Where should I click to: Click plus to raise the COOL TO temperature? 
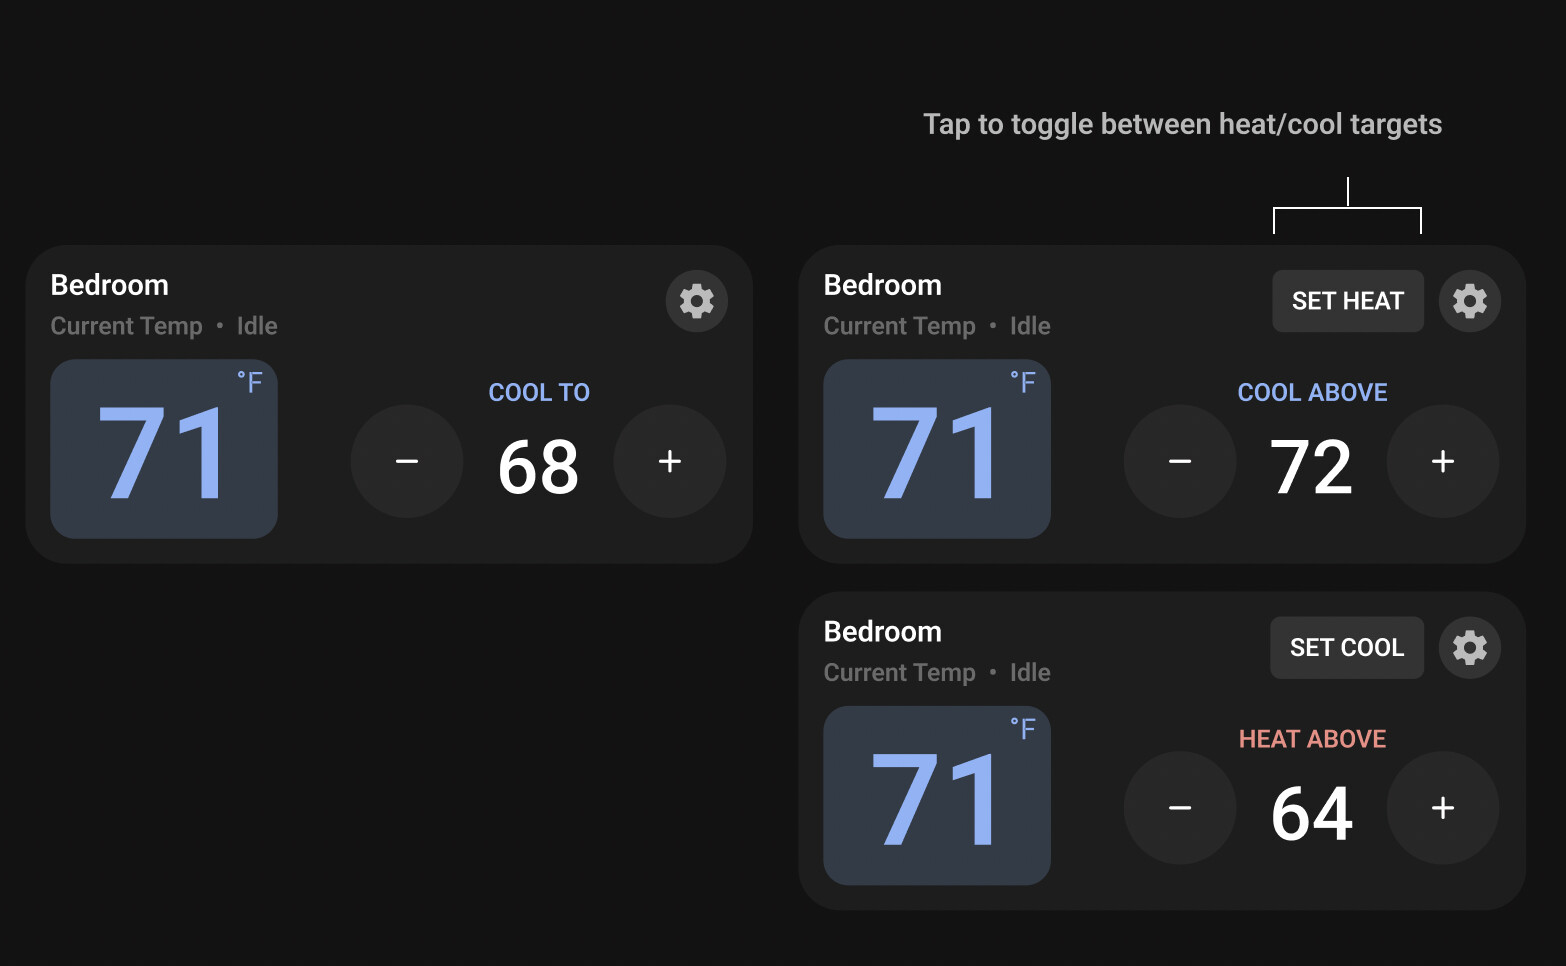click(x=669, y=461)
